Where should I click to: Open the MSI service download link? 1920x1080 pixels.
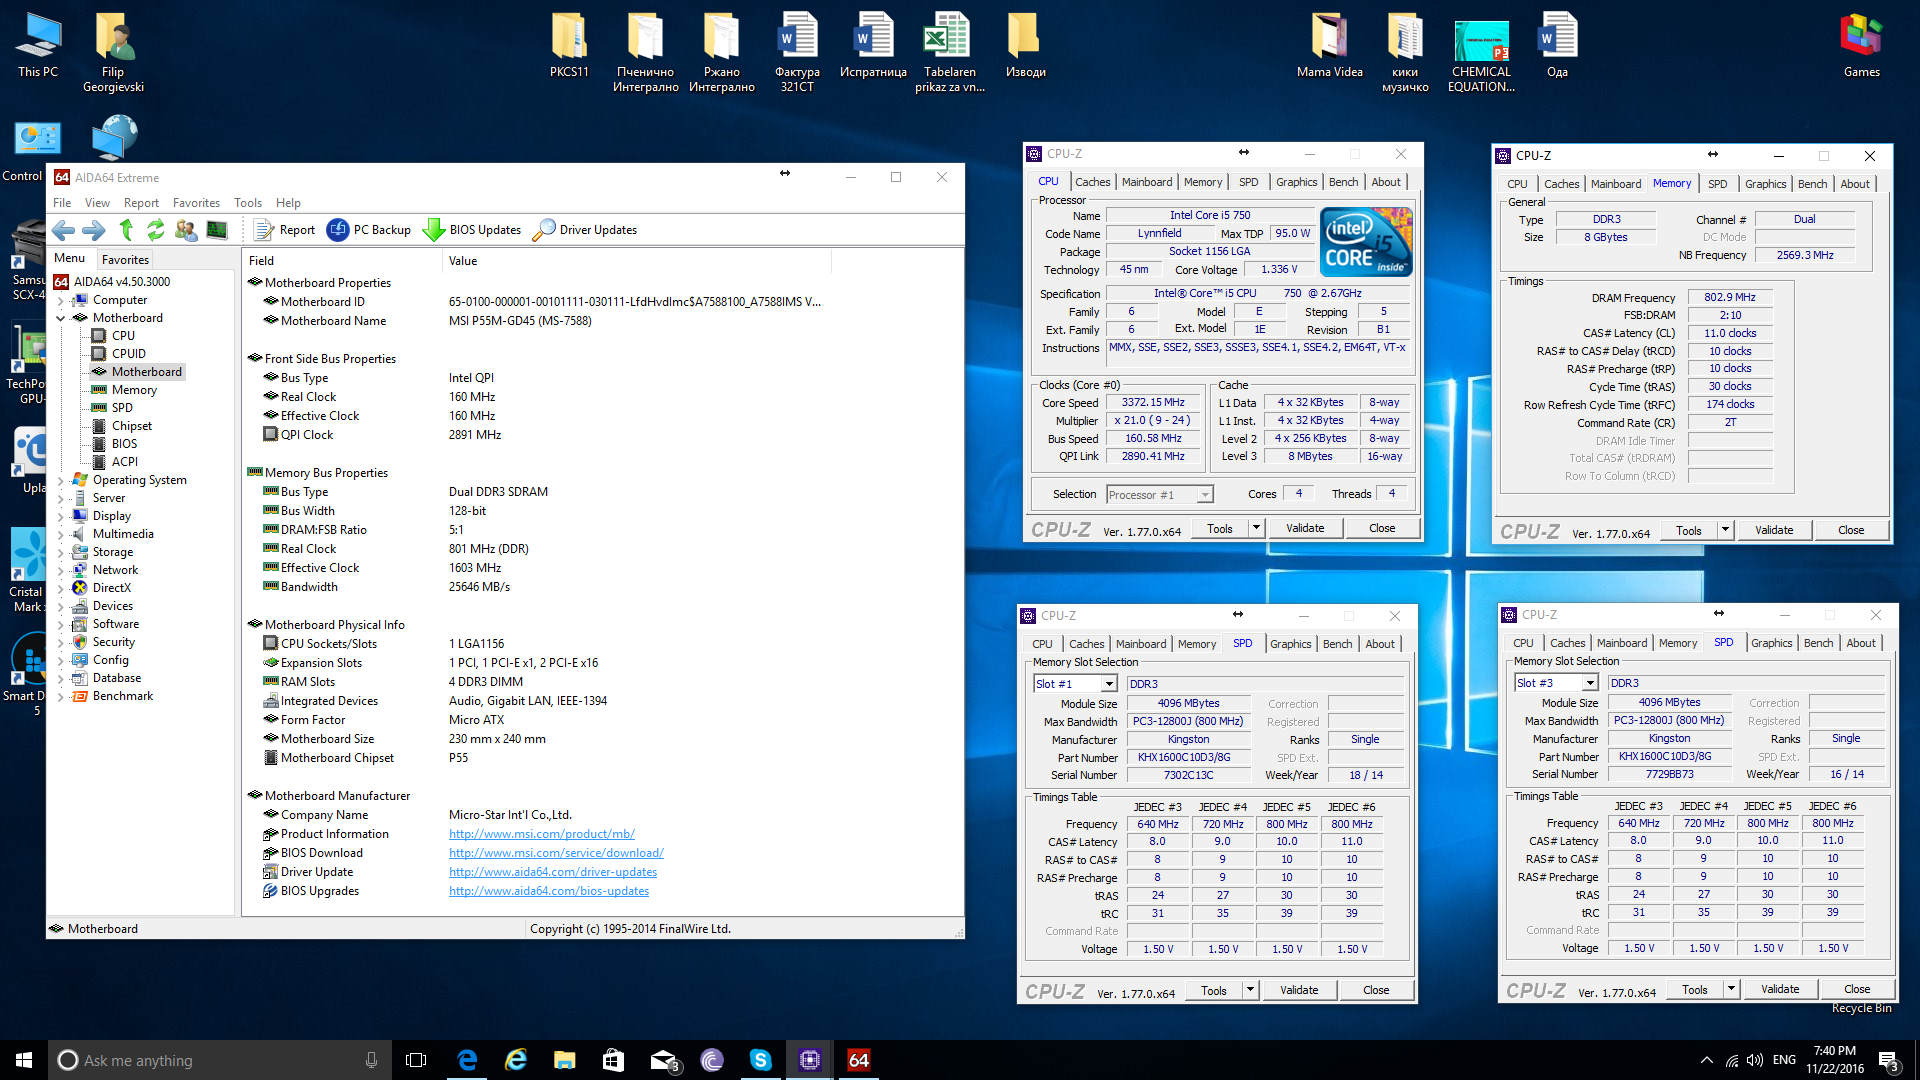[556, 853]
